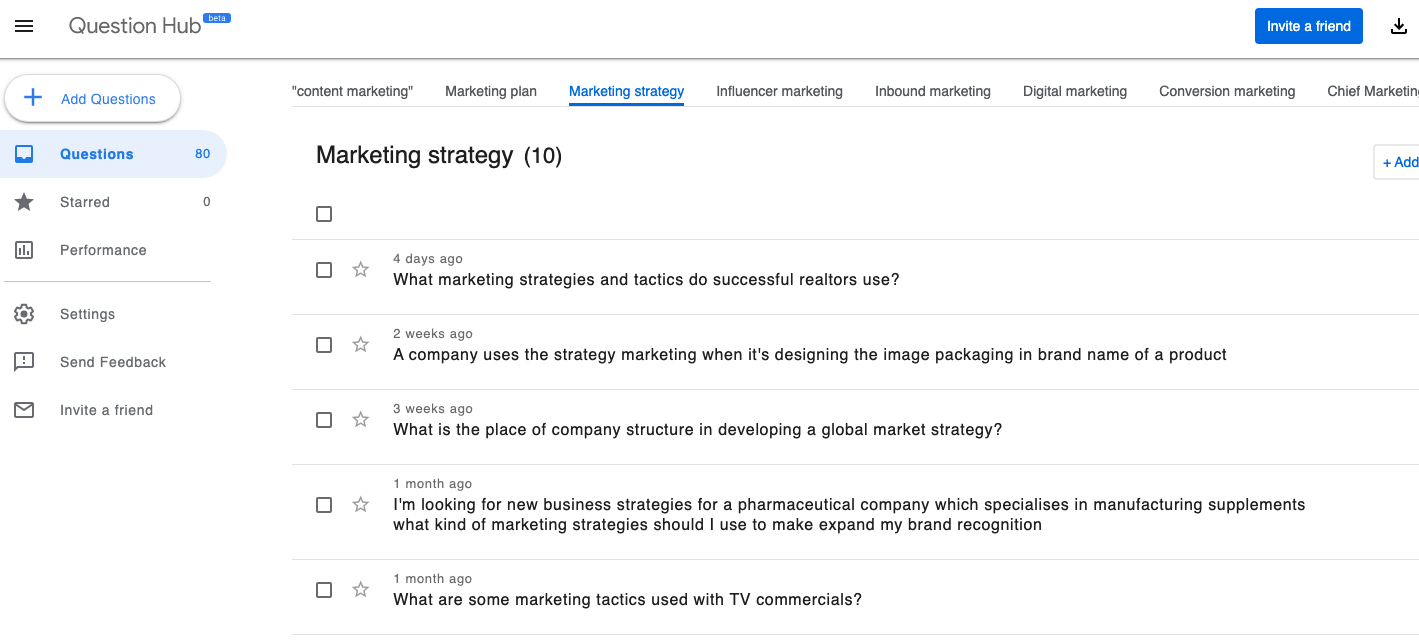
Task: Click the Invite a friend sidebar link
Action: [x=106, y=410]
